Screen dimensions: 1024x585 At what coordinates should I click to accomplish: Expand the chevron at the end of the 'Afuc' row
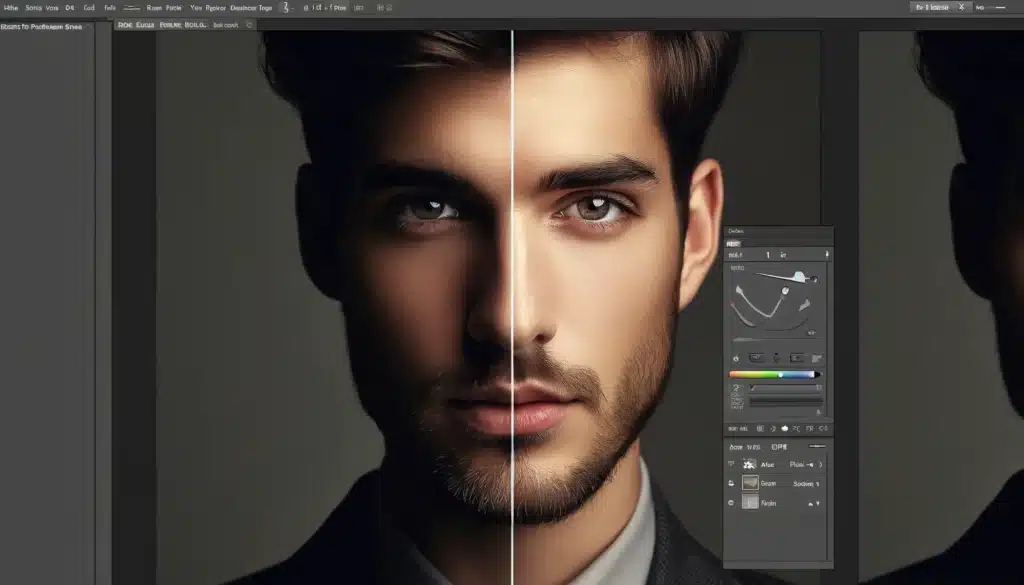(x=821, y=464)
